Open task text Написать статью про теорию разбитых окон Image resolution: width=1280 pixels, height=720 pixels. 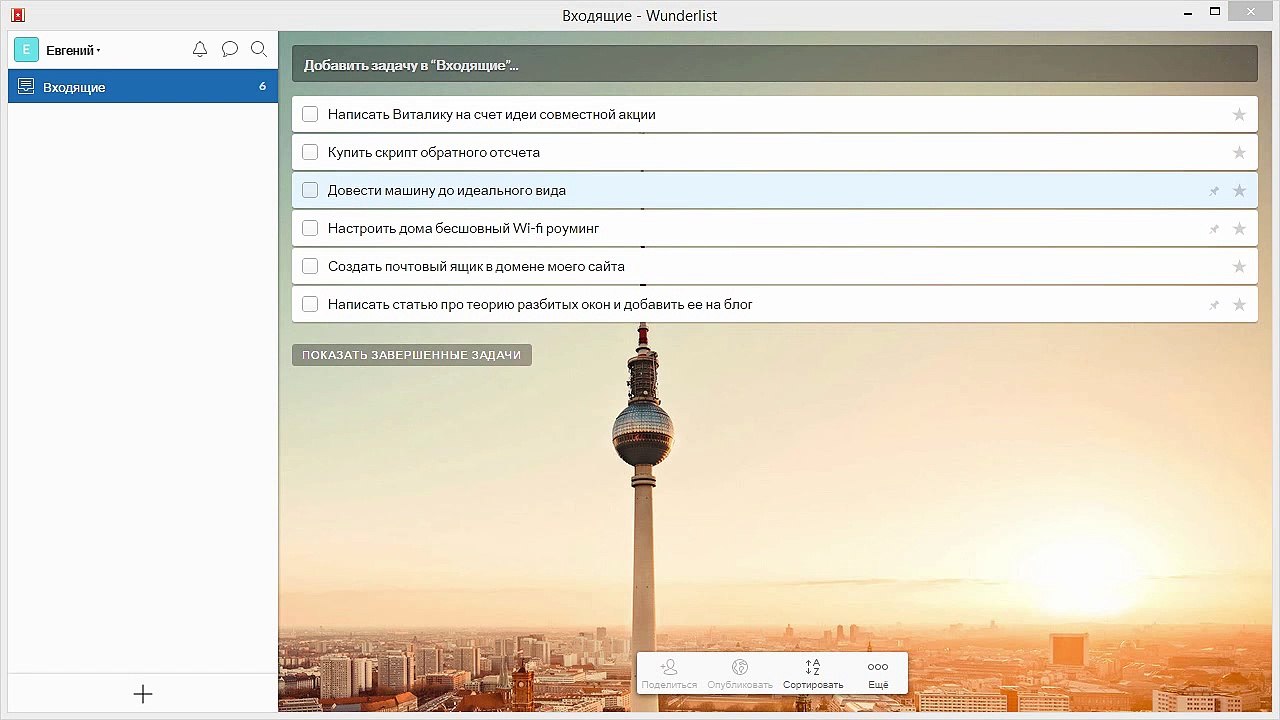(540, 304)
